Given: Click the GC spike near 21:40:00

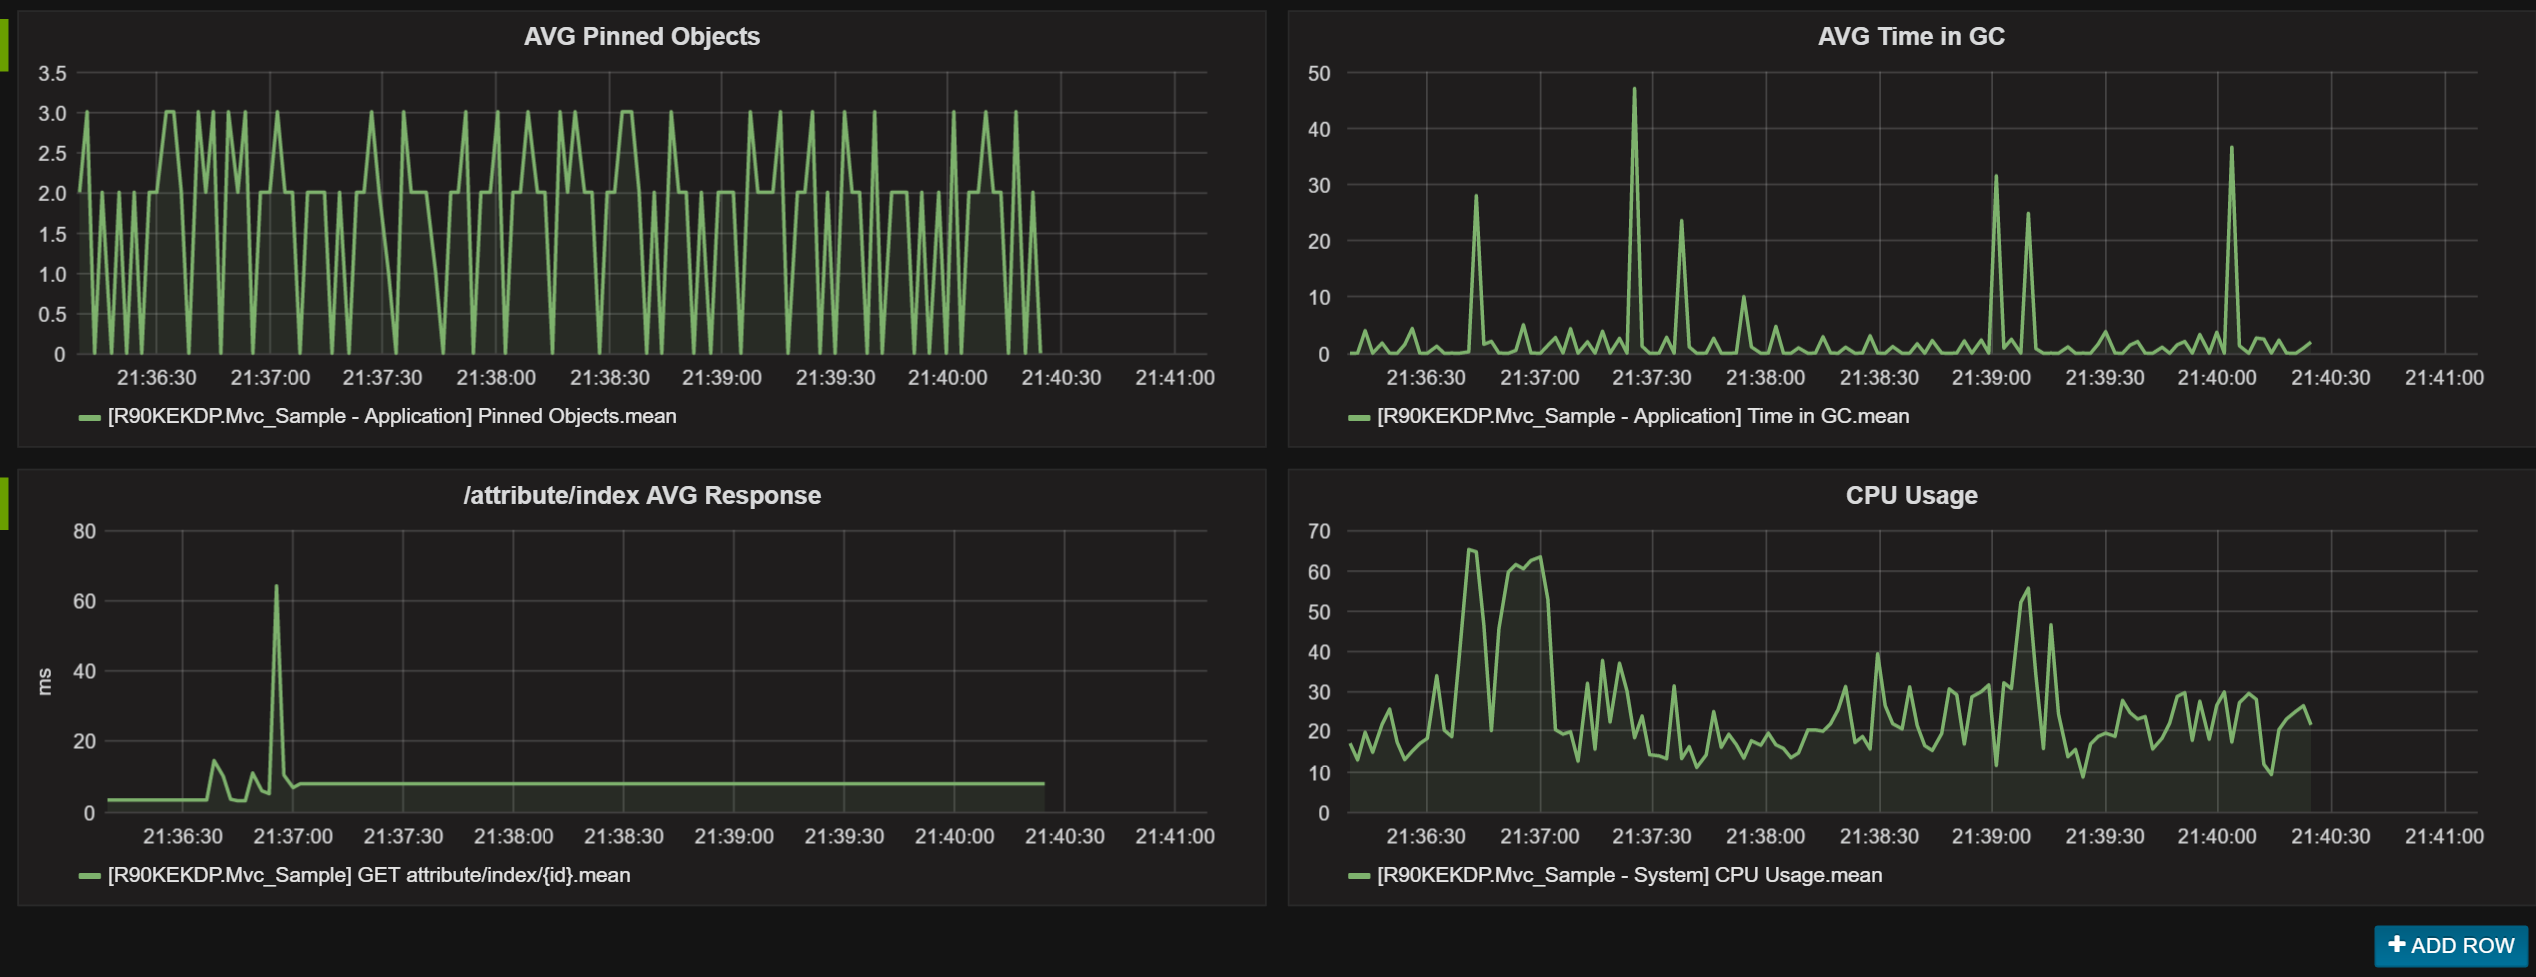Looking at the screenshot, I should coord(2231,149).
